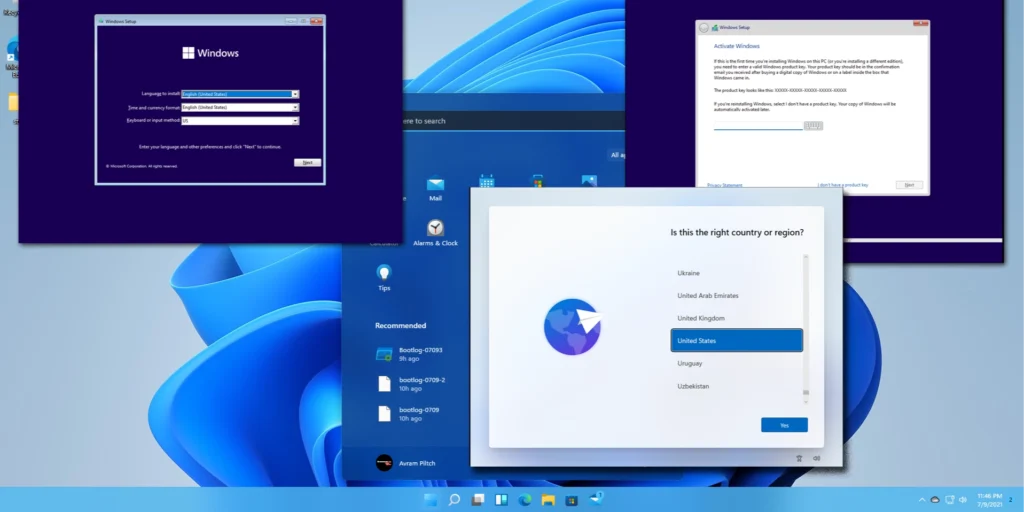Screen dimensions: 1024x512
Task: Click the volume speaker icon in system tray
Action: [963, 500]
